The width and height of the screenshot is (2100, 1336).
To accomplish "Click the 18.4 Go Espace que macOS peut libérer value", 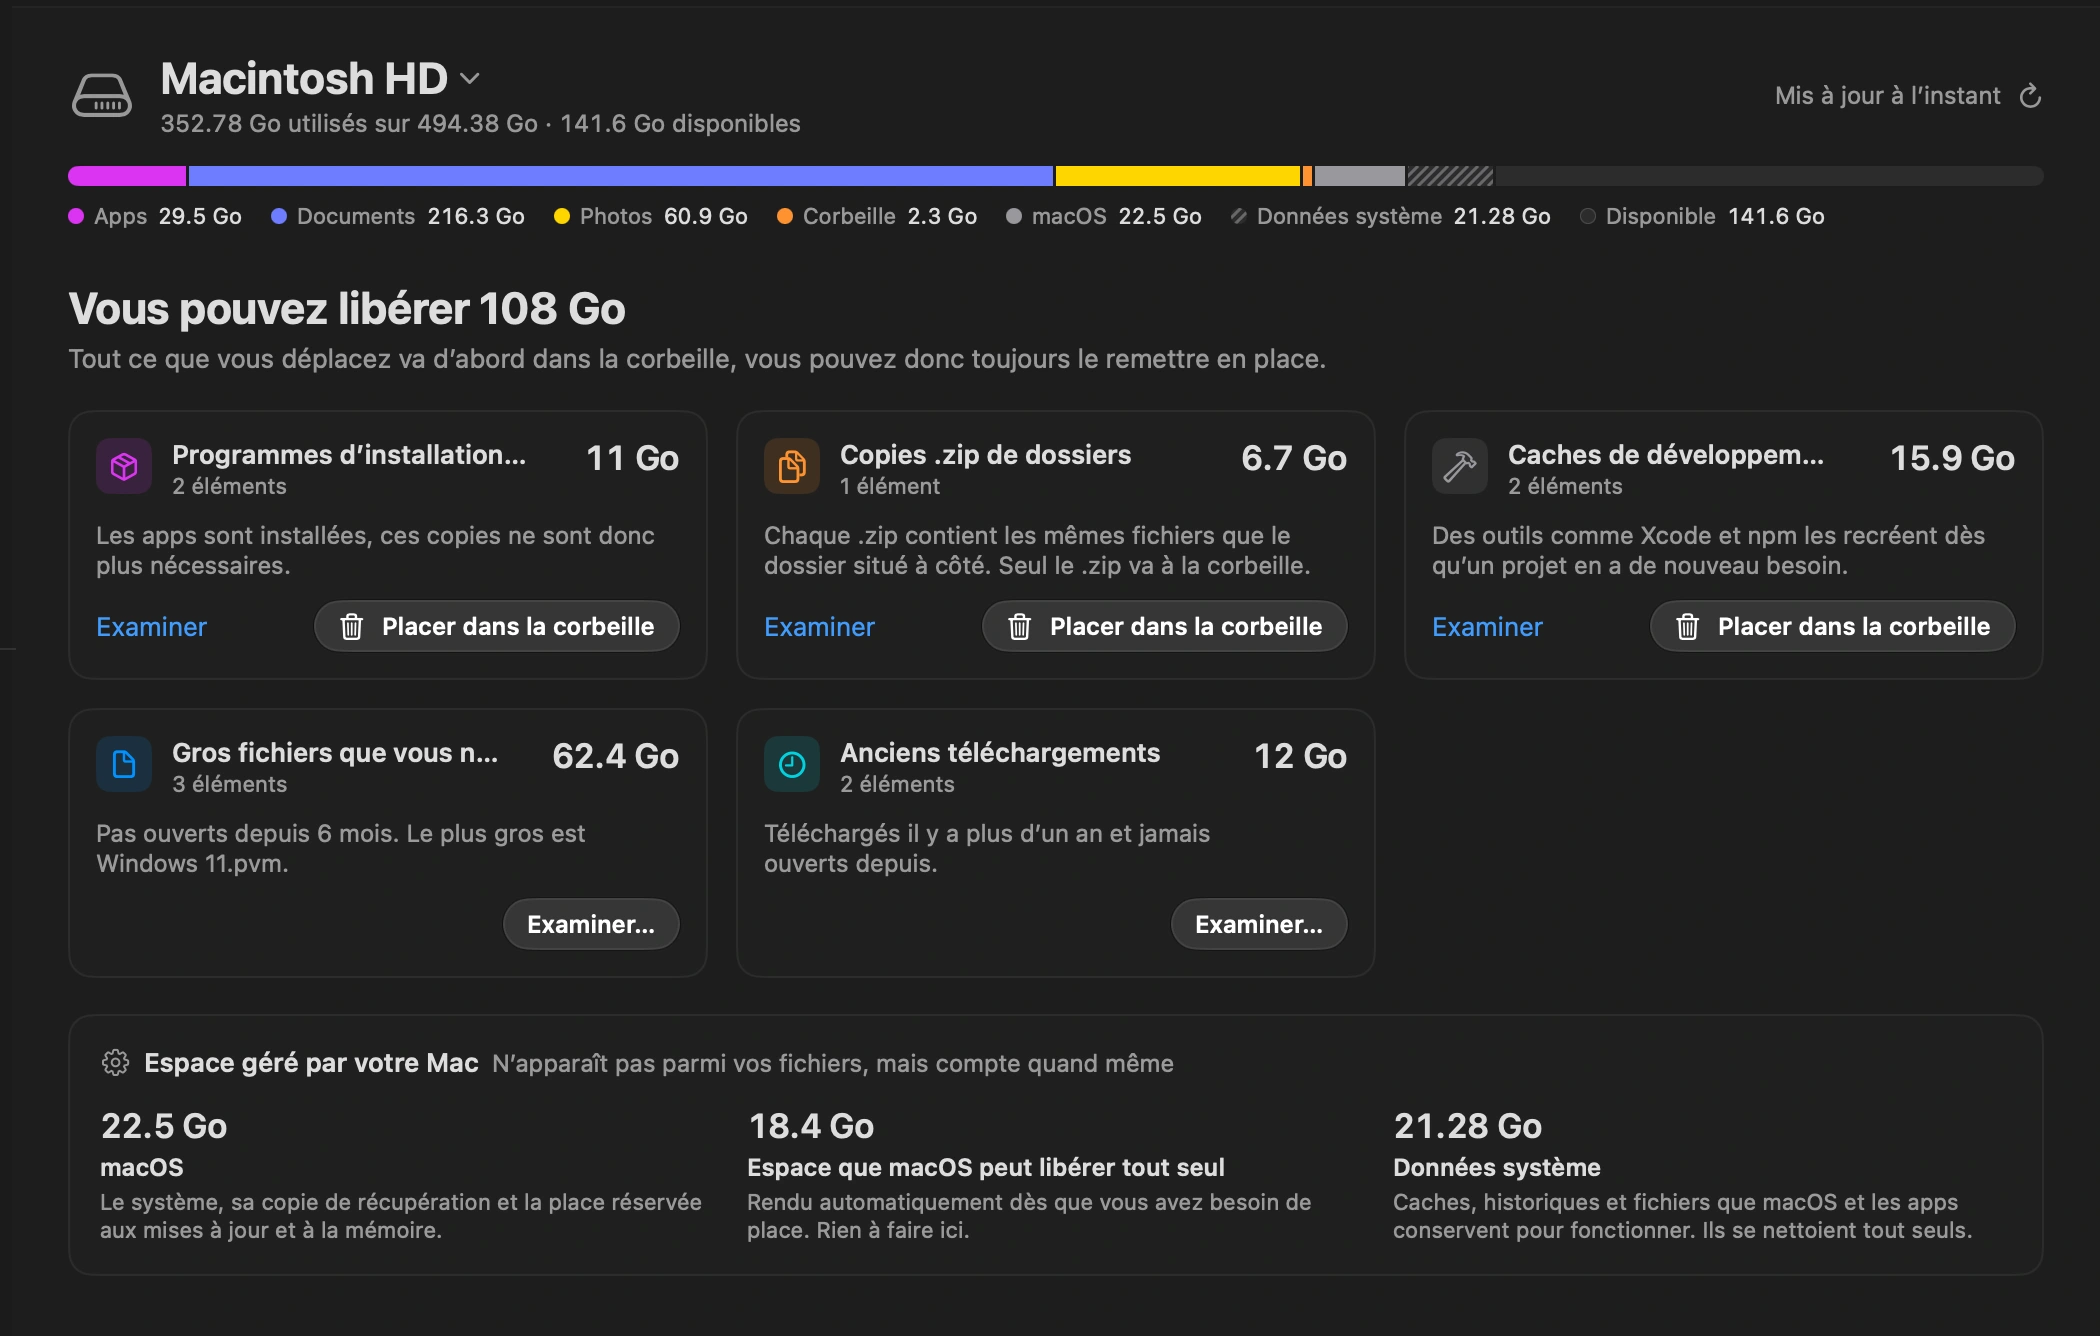I will pyautogui.click(x=812, y=1126).
